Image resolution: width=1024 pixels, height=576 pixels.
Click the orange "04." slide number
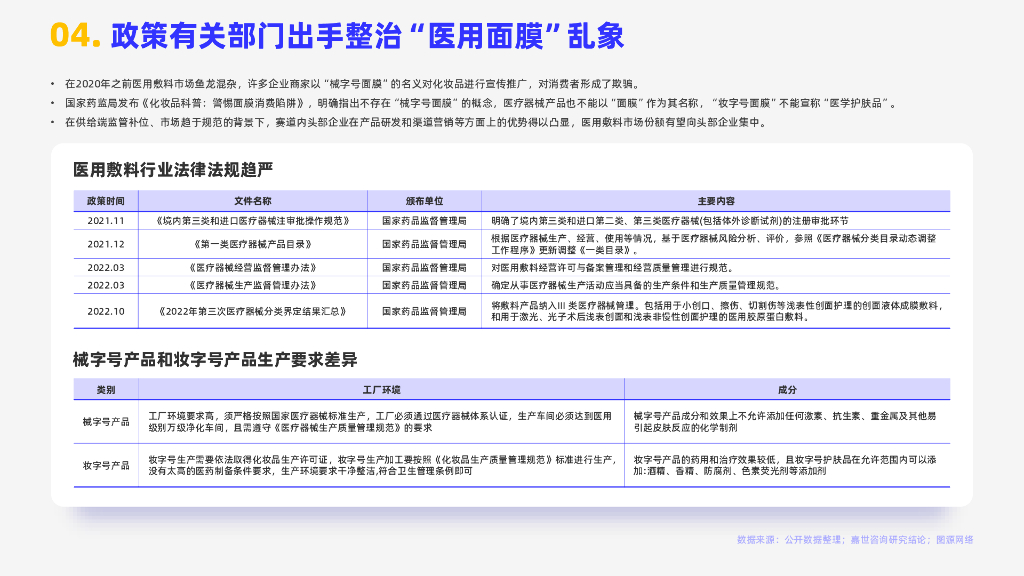(75, 36)
